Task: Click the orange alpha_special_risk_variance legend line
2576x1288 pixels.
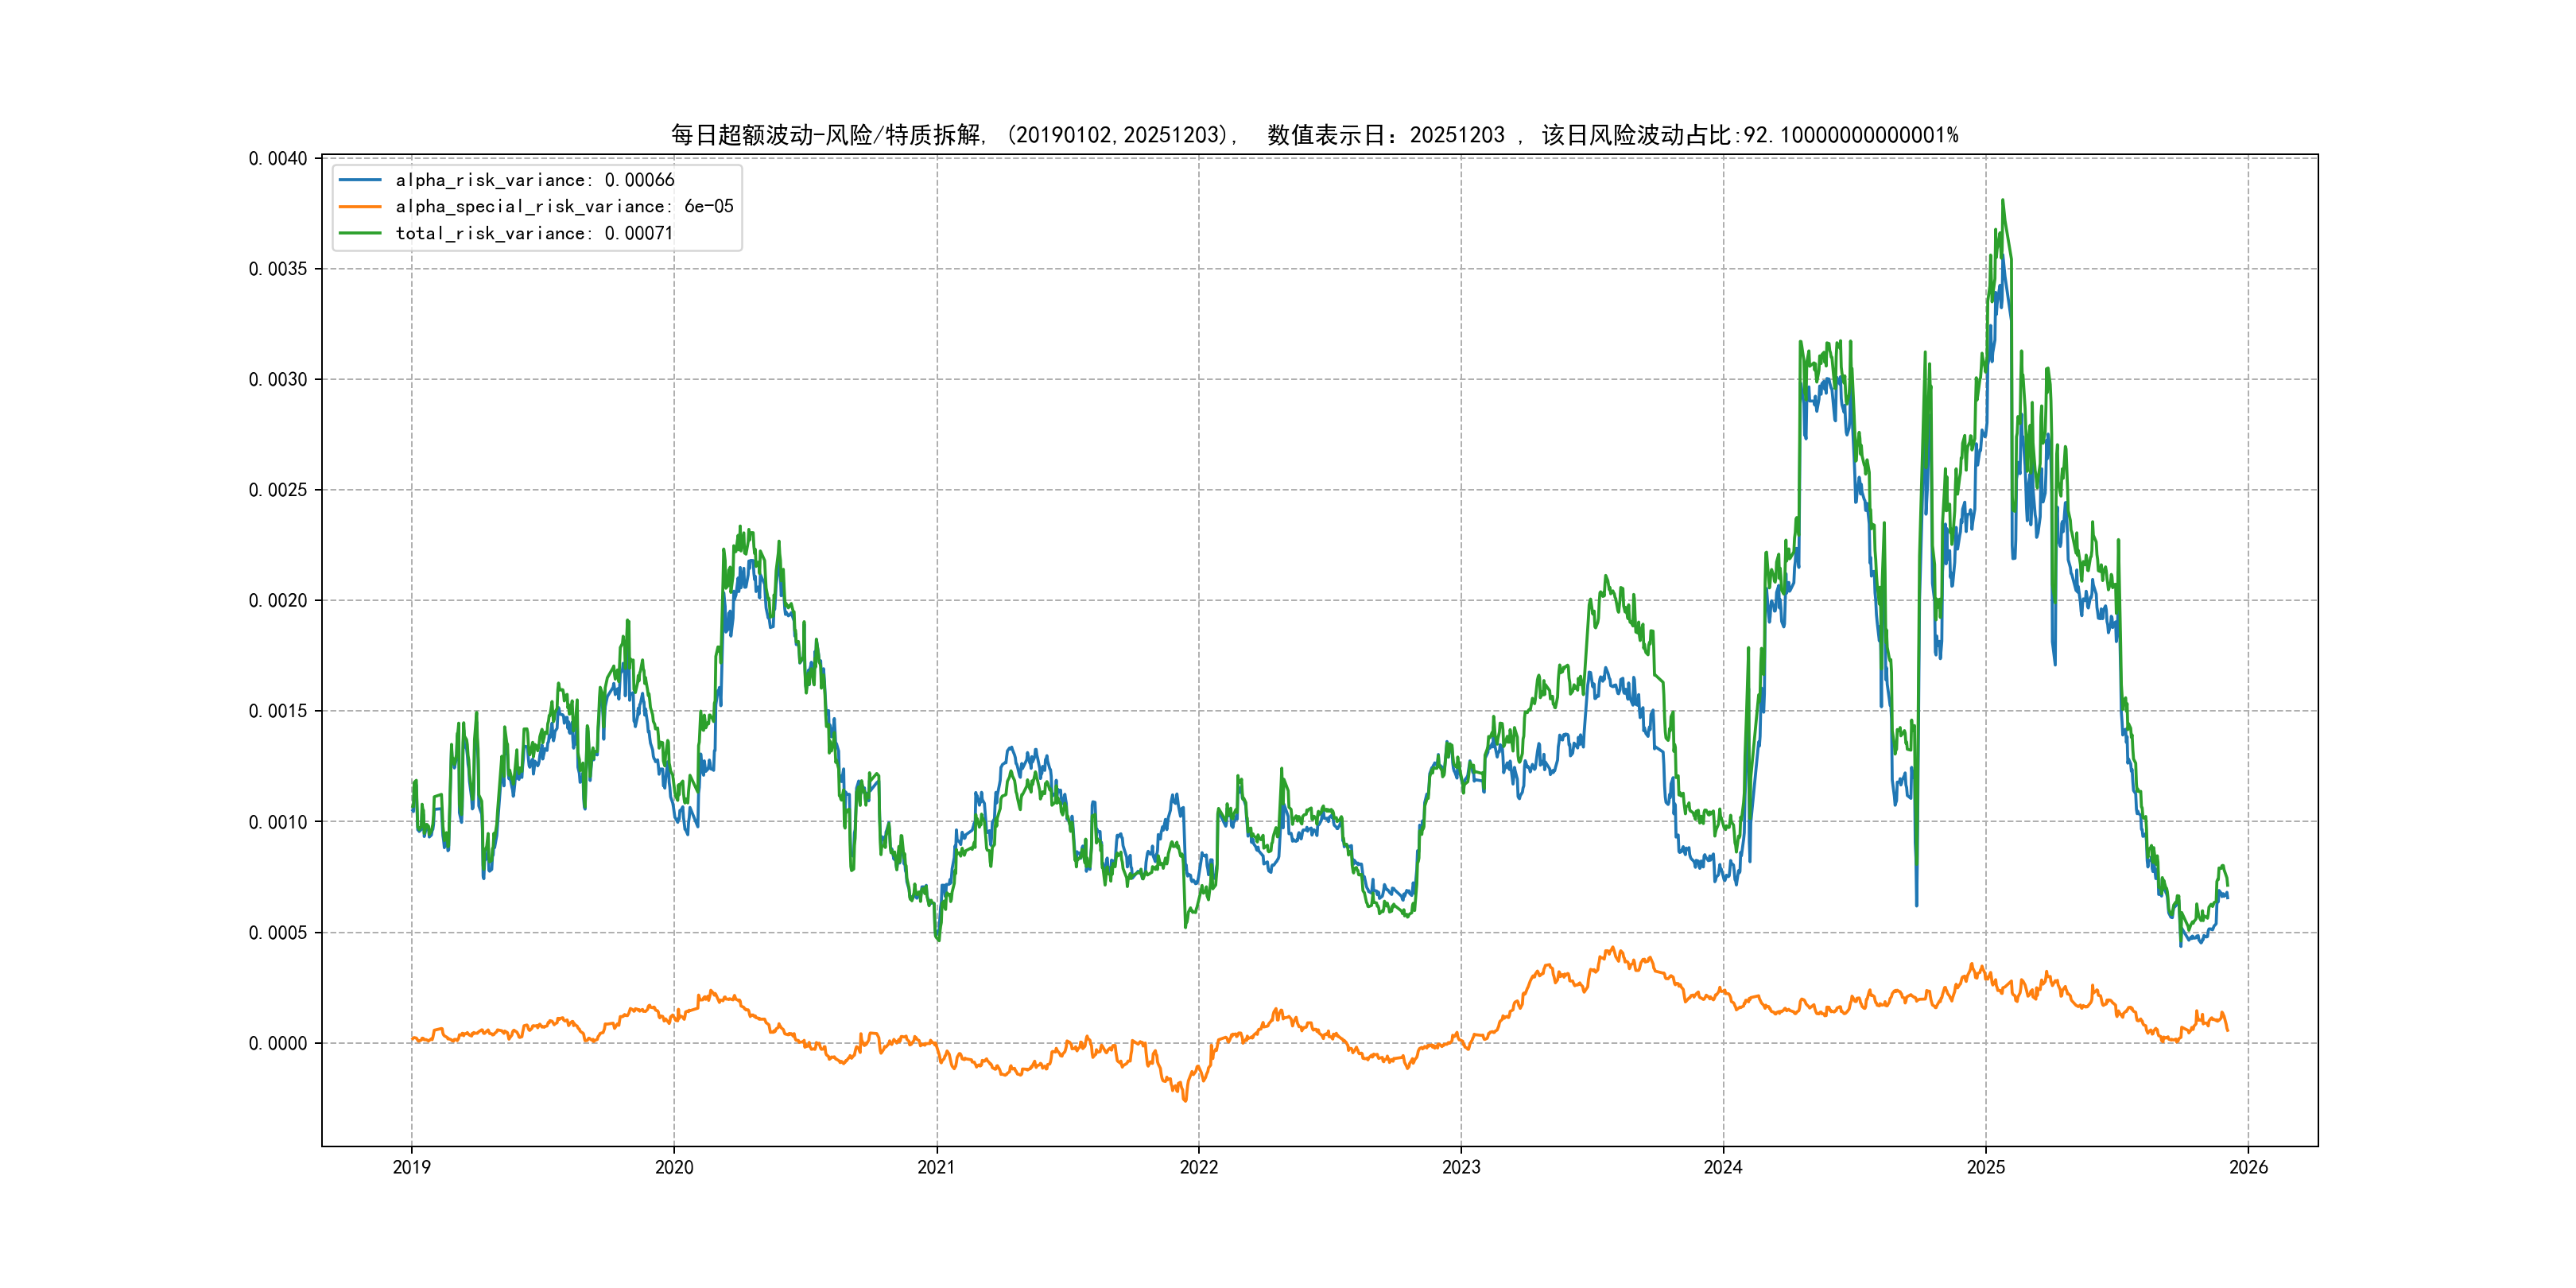Action: (360, 206)
